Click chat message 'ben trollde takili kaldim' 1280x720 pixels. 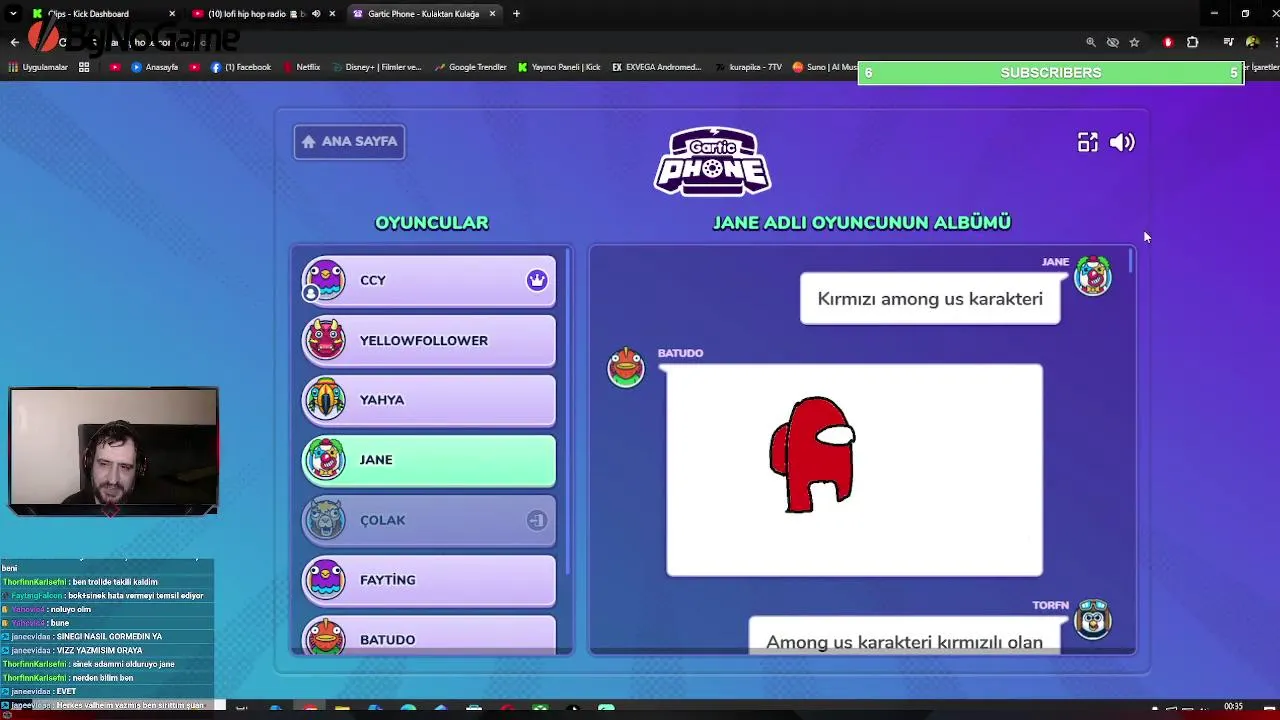click(115, 582)
